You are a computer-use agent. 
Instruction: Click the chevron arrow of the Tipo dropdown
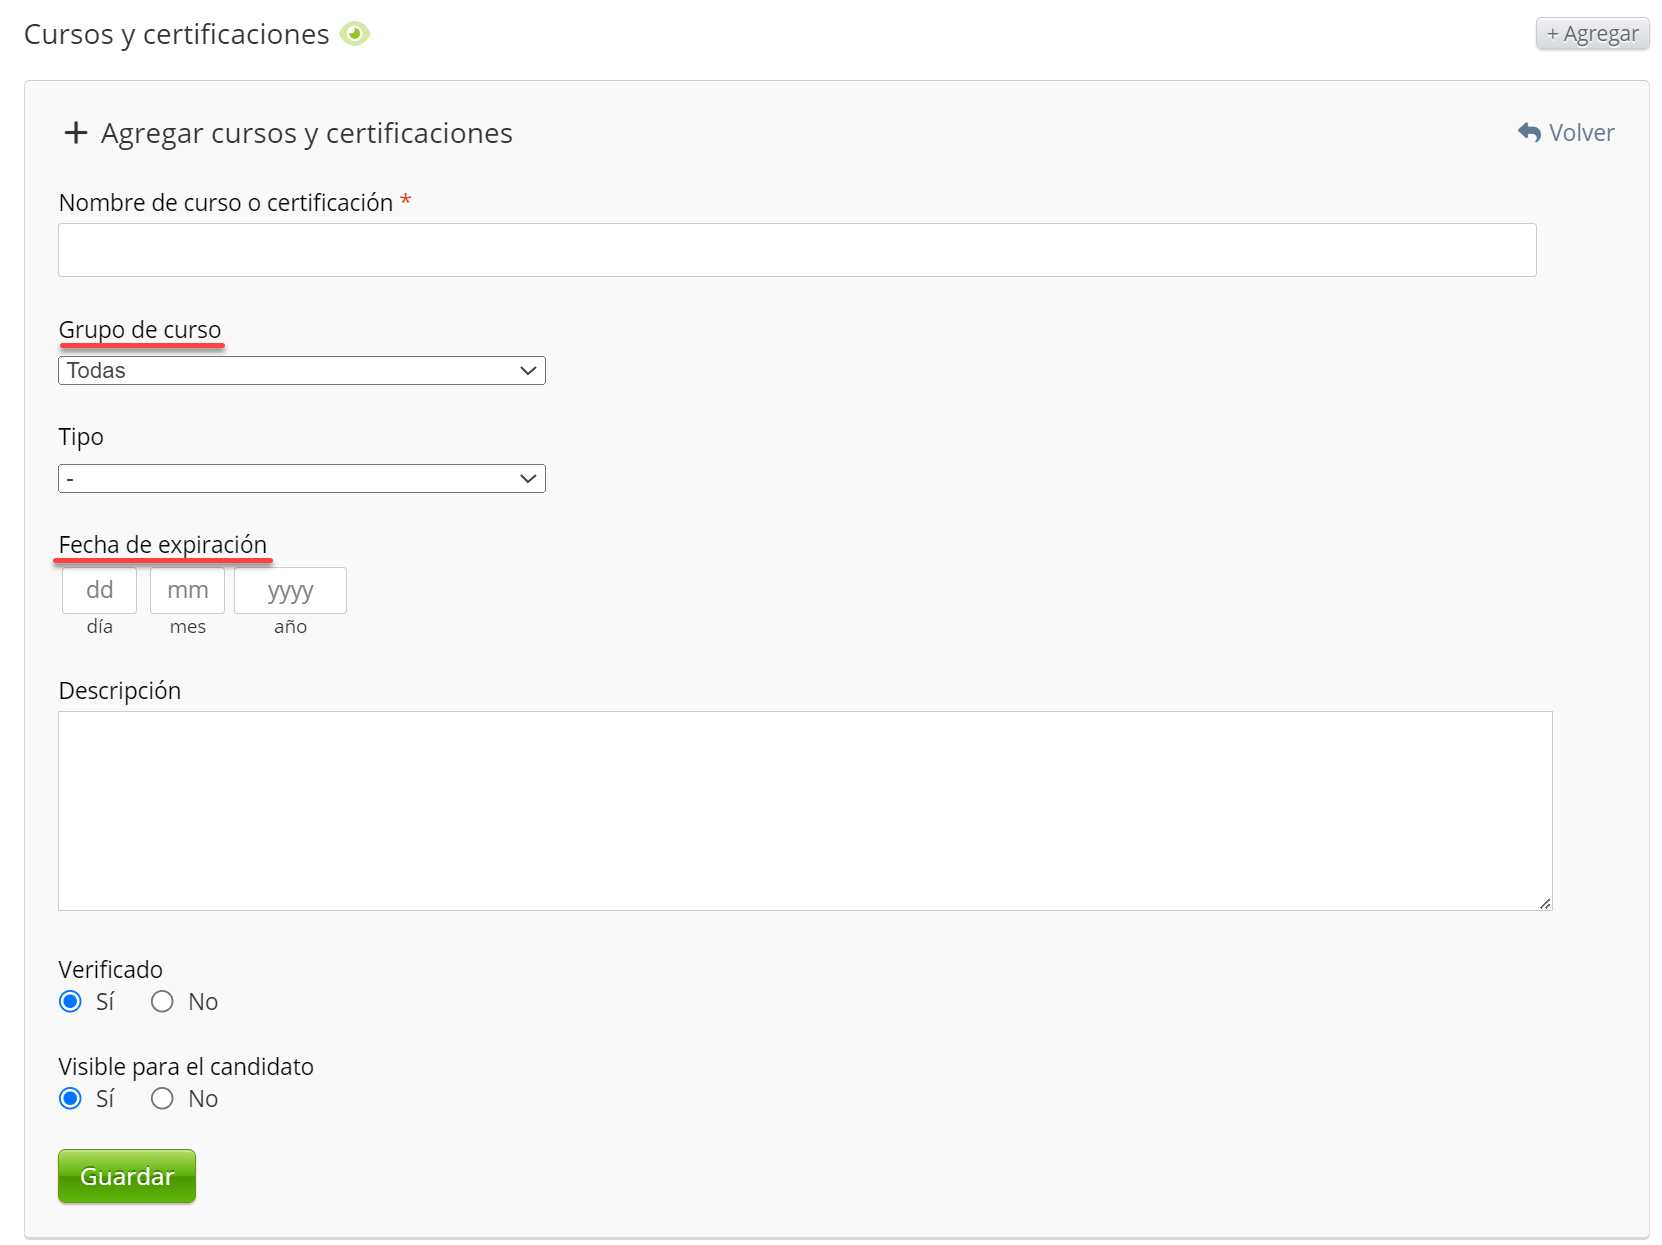click(528, 479)
